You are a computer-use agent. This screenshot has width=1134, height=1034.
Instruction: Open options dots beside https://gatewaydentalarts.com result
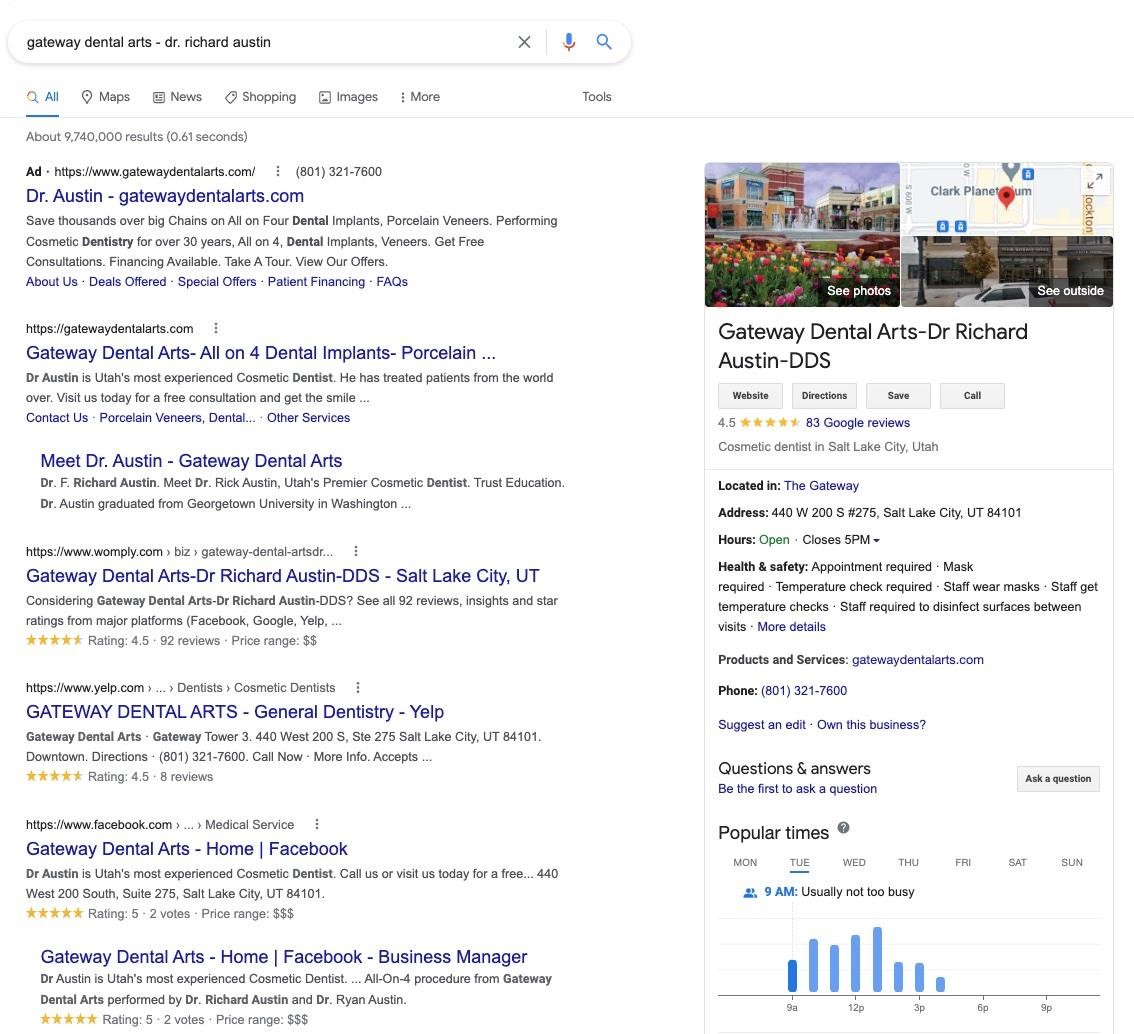pyautogui.click(x=216, y=328)
